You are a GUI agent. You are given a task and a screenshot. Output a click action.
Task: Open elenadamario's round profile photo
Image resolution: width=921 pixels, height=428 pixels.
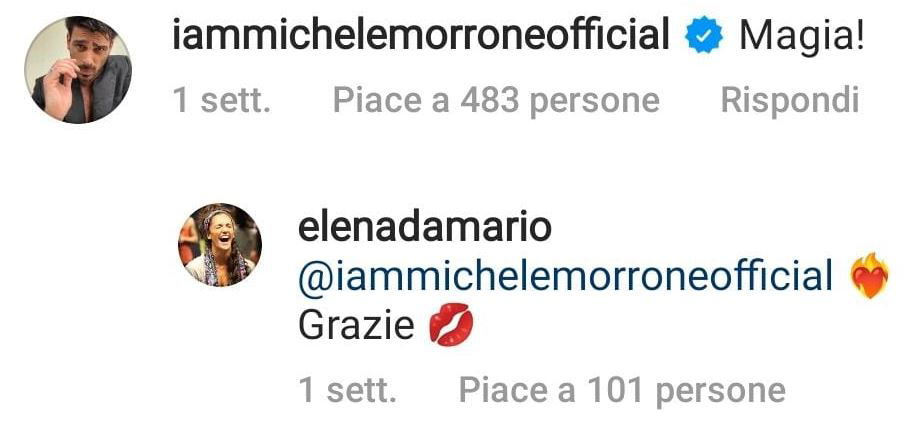220,245
